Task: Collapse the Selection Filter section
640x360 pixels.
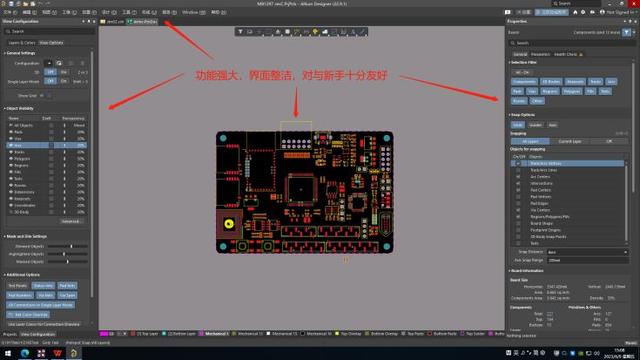Action: coord(510,62)
